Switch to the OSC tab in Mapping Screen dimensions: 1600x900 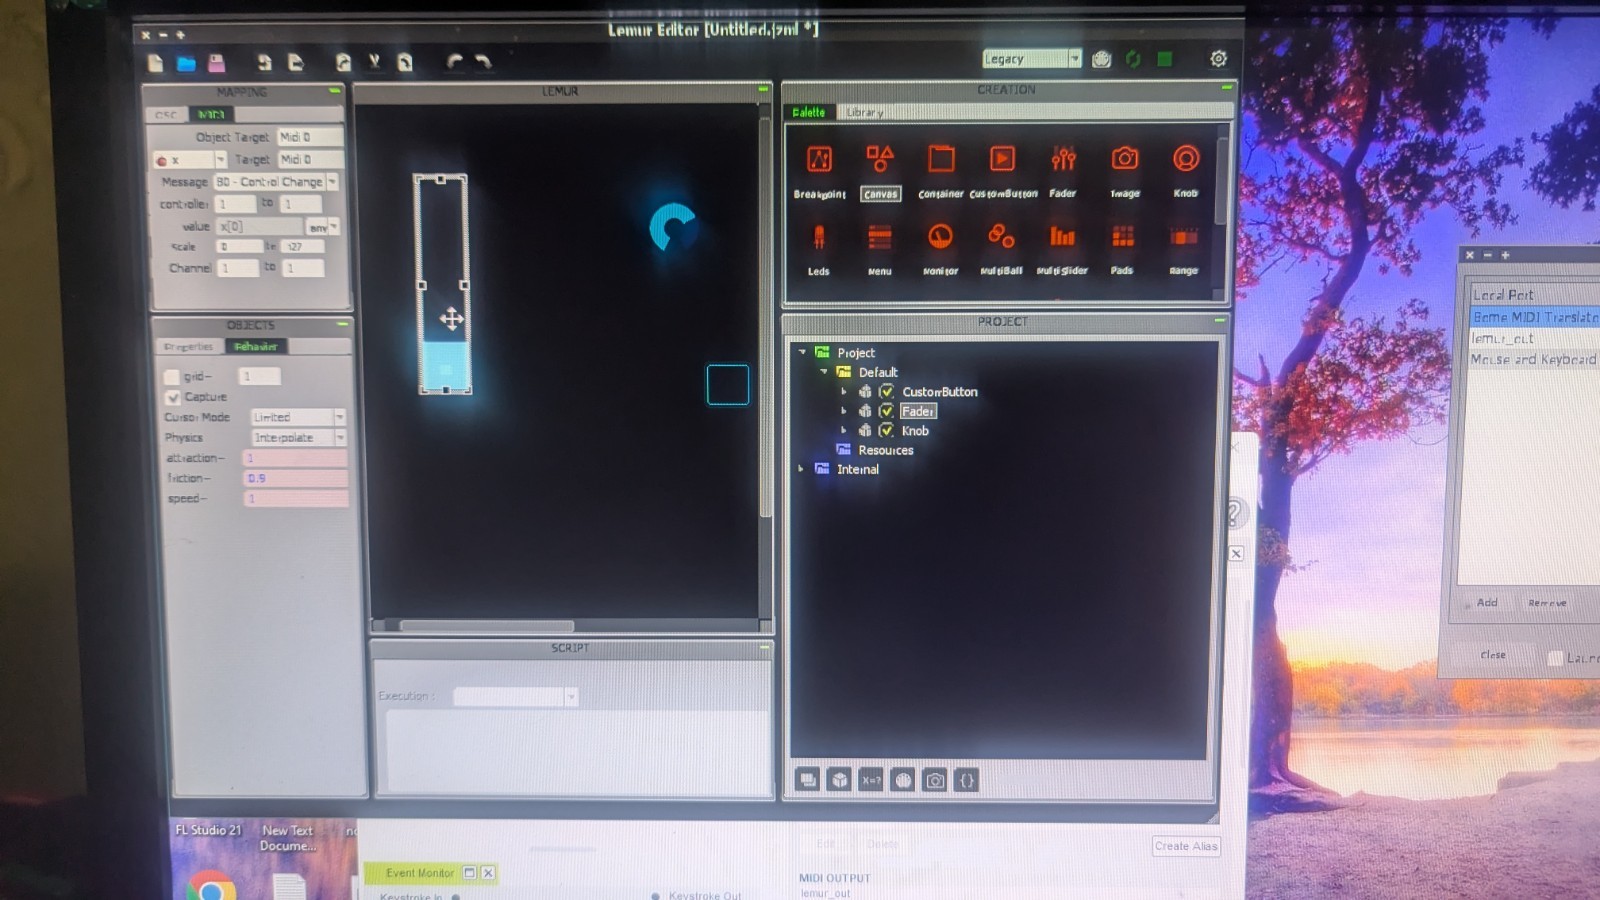(x=166, y=115)
